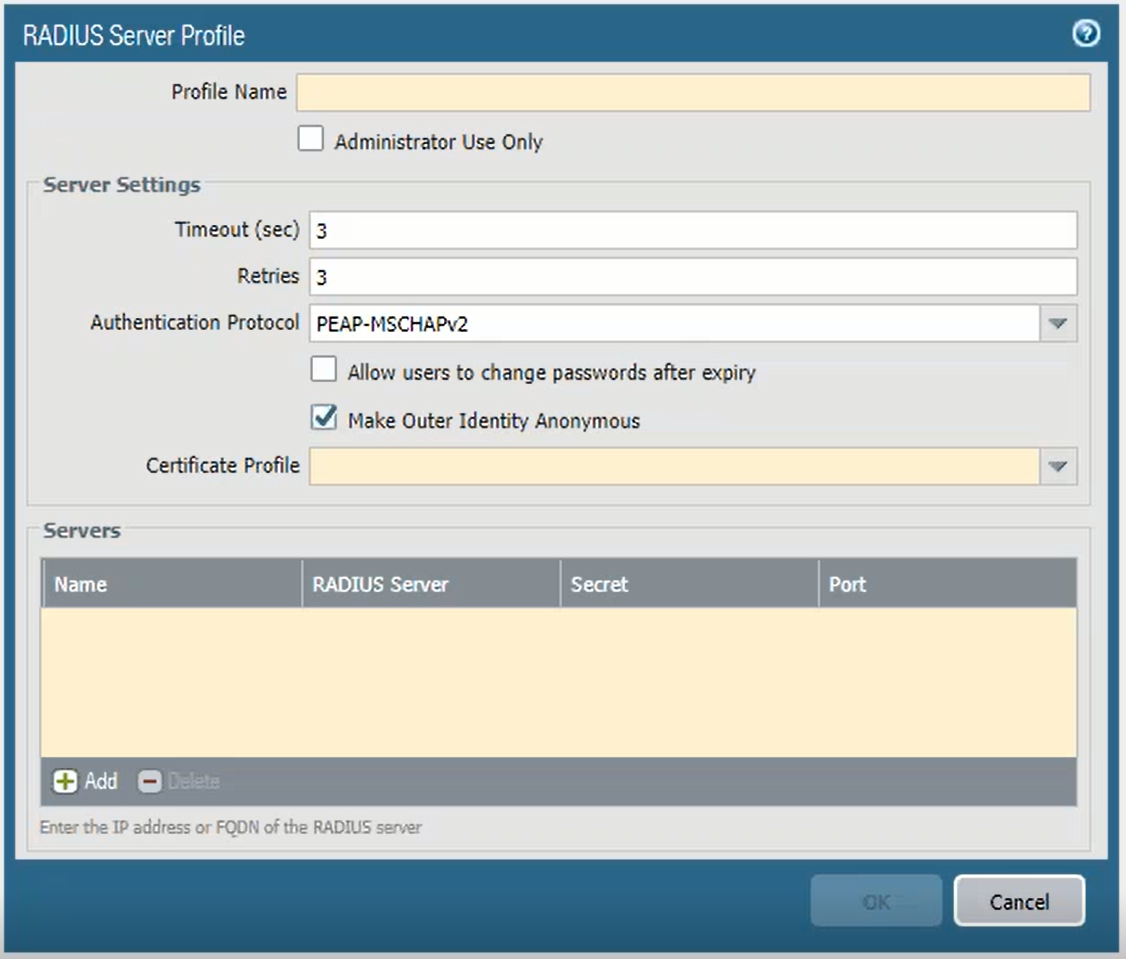Select the Timeout (sec) field
Viewport: 1126px width, 959px height.
point(692,230)
